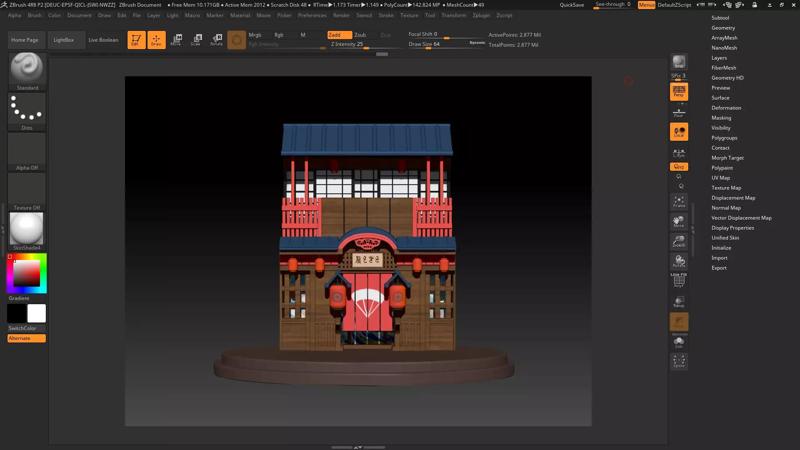800x450 pixels.
Task: Expand the Deformation subpalette
Action: pyautogui.click(x=726, y=108)
